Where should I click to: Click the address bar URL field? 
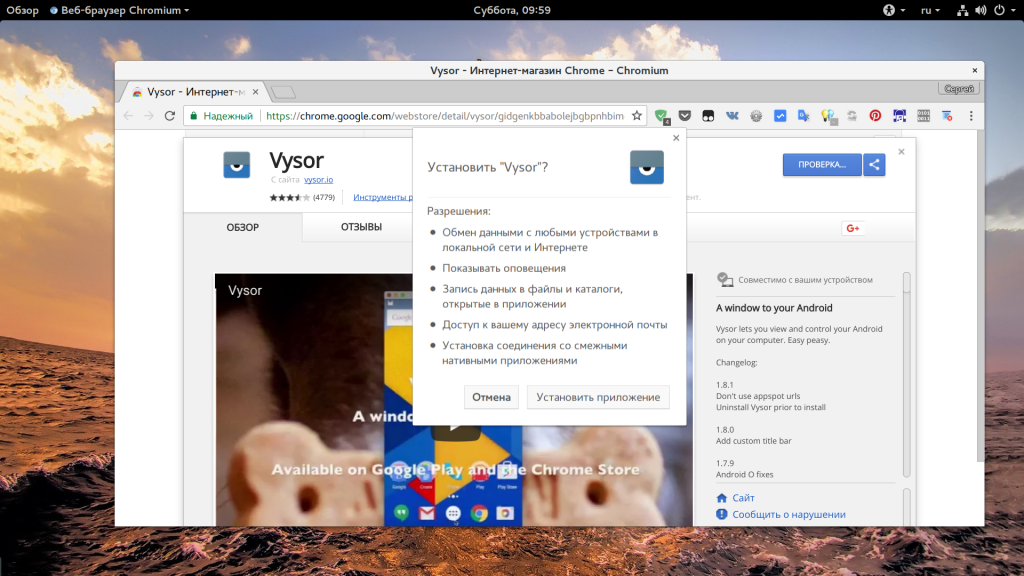(444, 116)
